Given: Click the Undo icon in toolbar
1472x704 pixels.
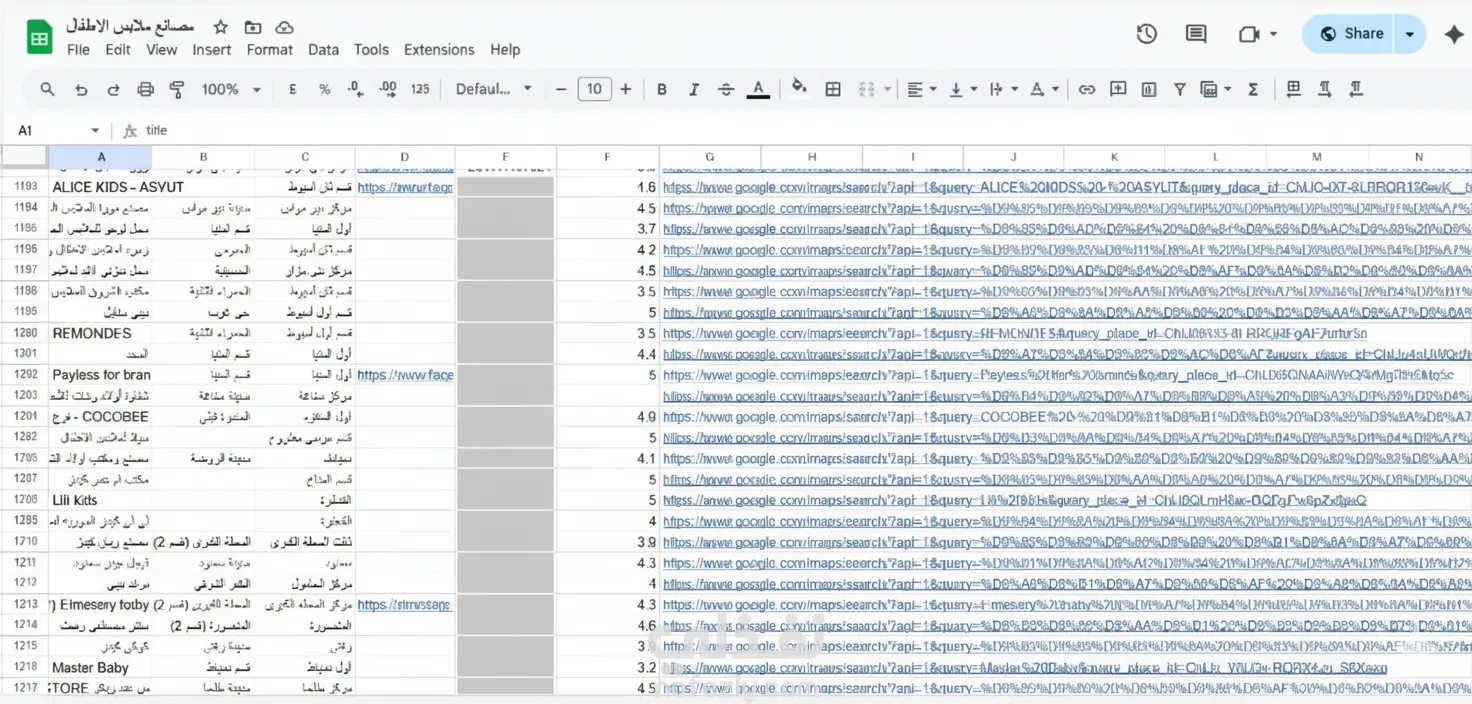Looking at the screenshot, I should pyautogui.click(x=81, y=89).
